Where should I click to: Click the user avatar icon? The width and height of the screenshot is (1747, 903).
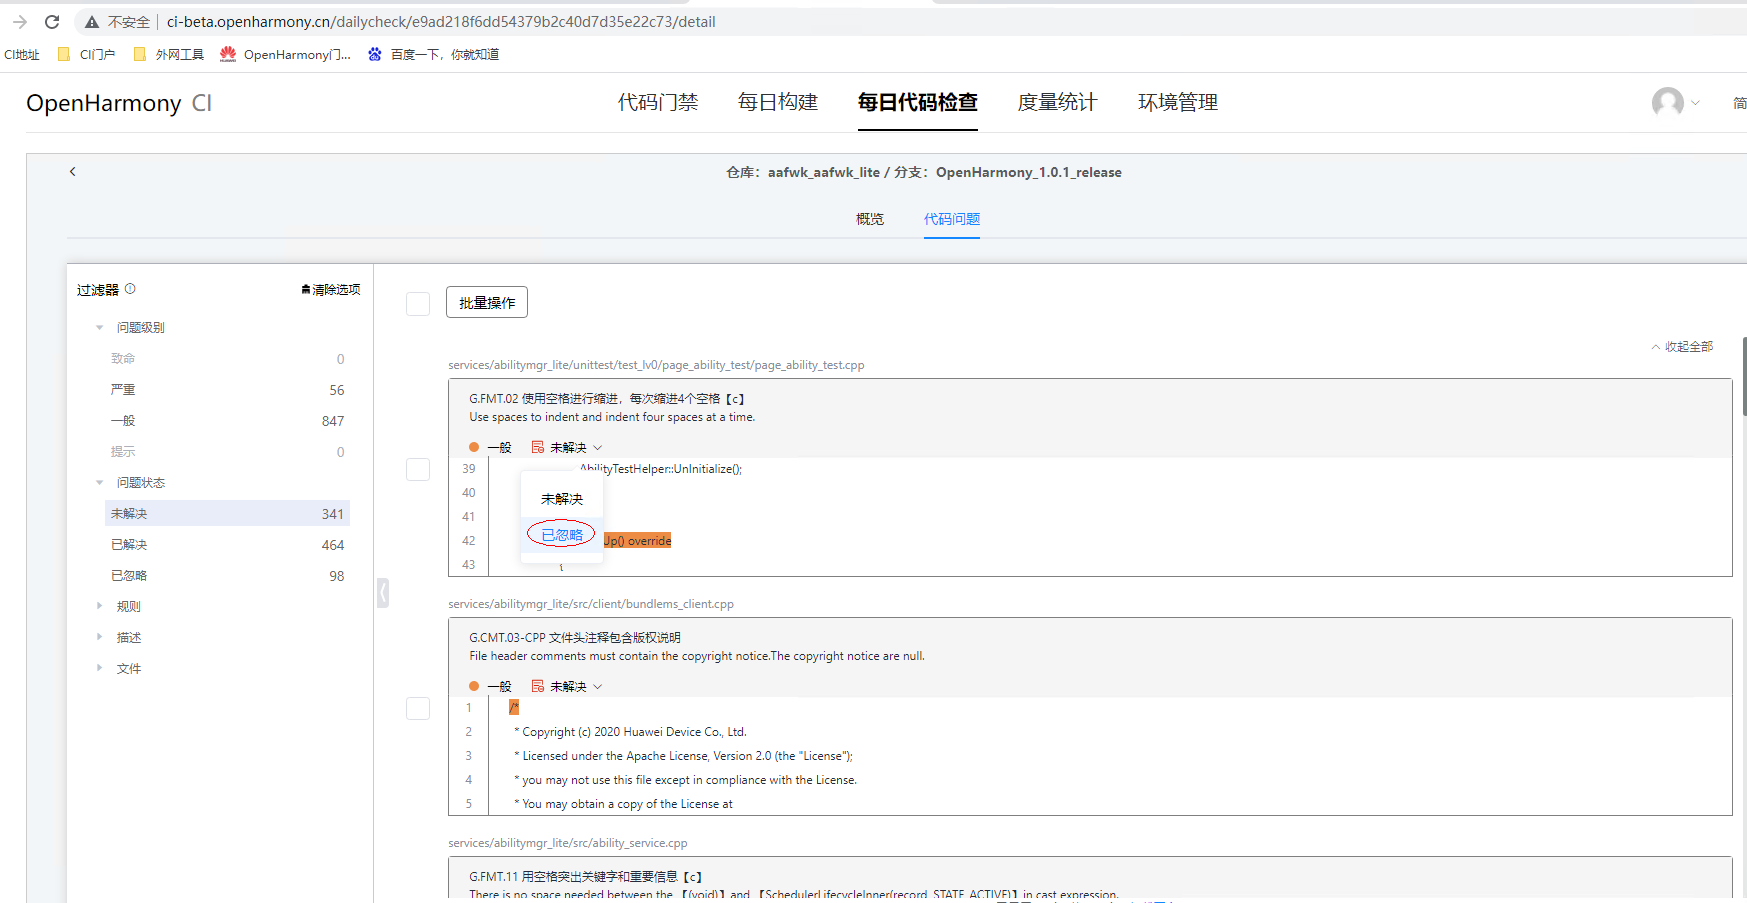click(1667, 102)
